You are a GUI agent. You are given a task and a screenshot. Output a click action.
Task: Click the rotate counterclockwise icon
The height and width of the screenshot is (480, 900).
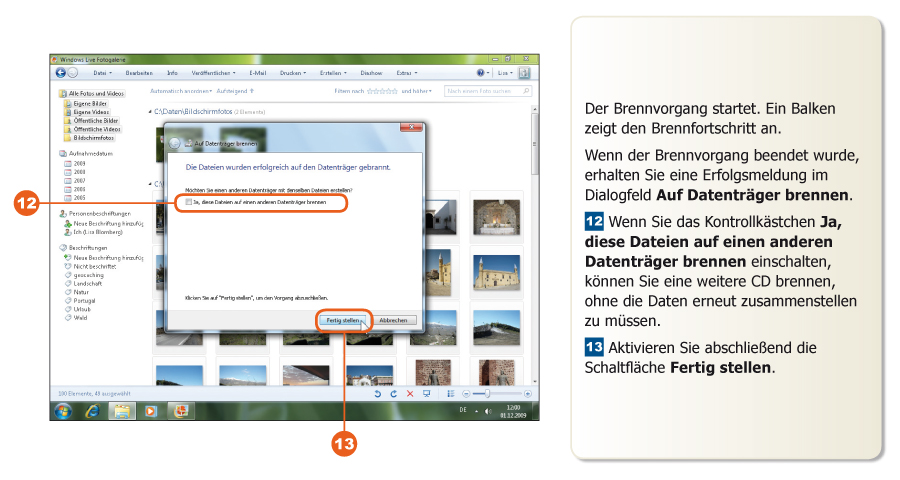pos(378,395)
